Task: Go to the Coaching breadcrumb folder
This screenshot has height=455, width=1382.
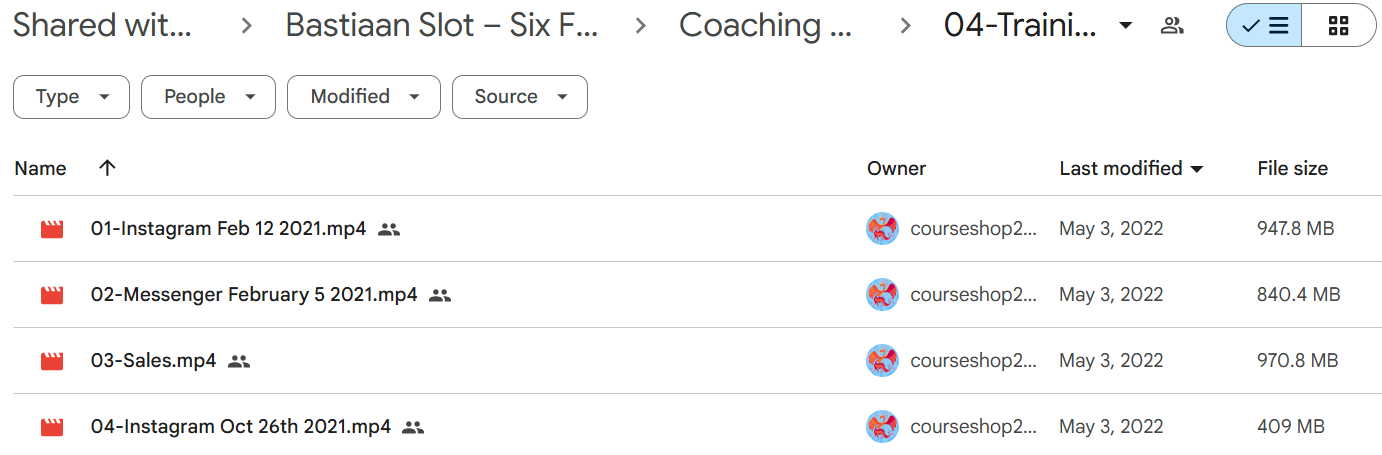Action: point(765,26)
